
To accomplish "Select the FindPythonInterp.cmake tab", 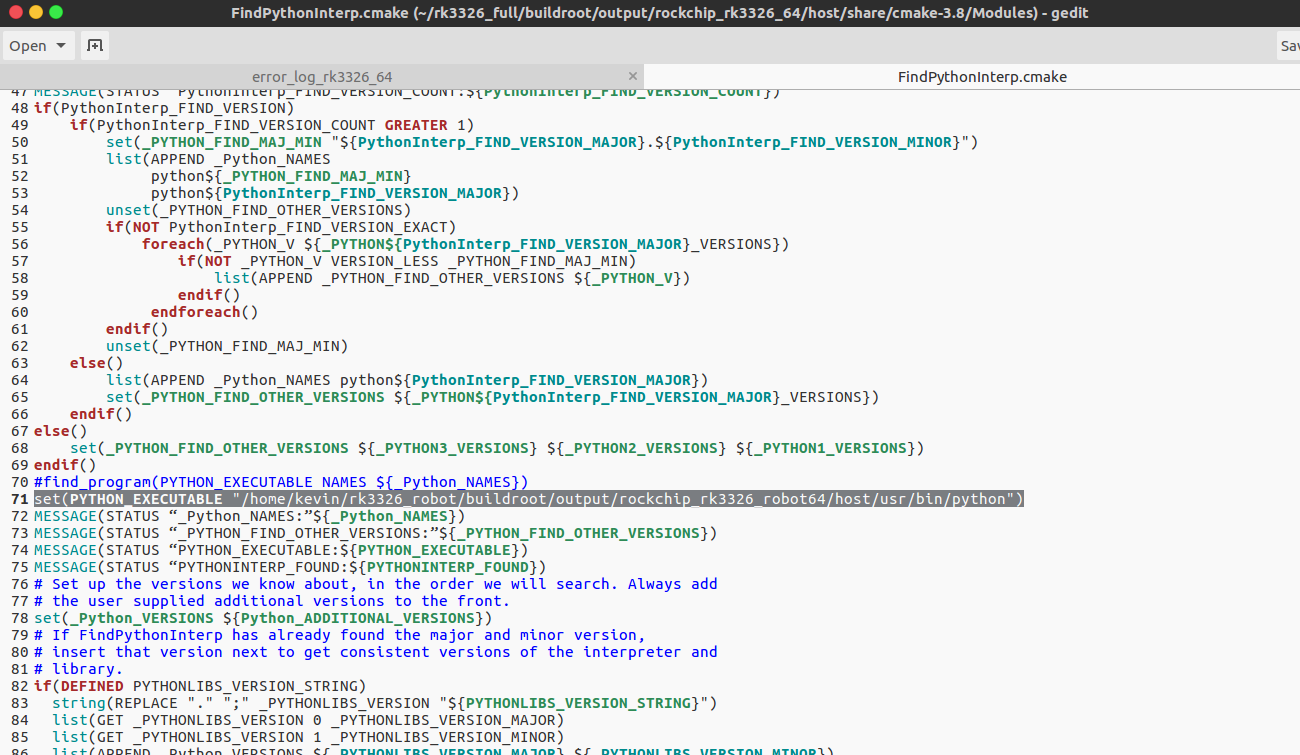I will (x=982, y=77).
